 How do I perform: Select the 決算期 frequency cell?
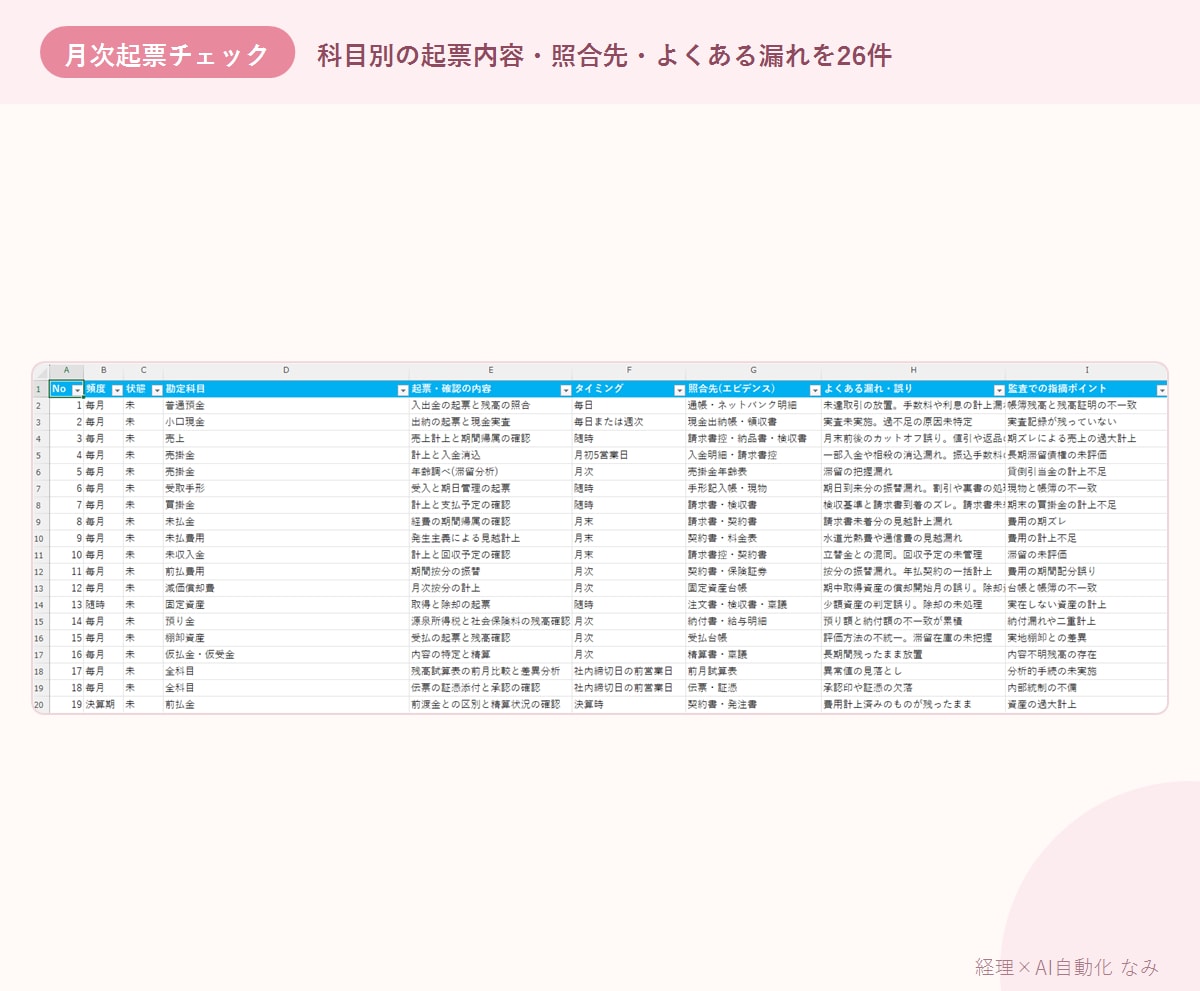[x=104, y=704]
